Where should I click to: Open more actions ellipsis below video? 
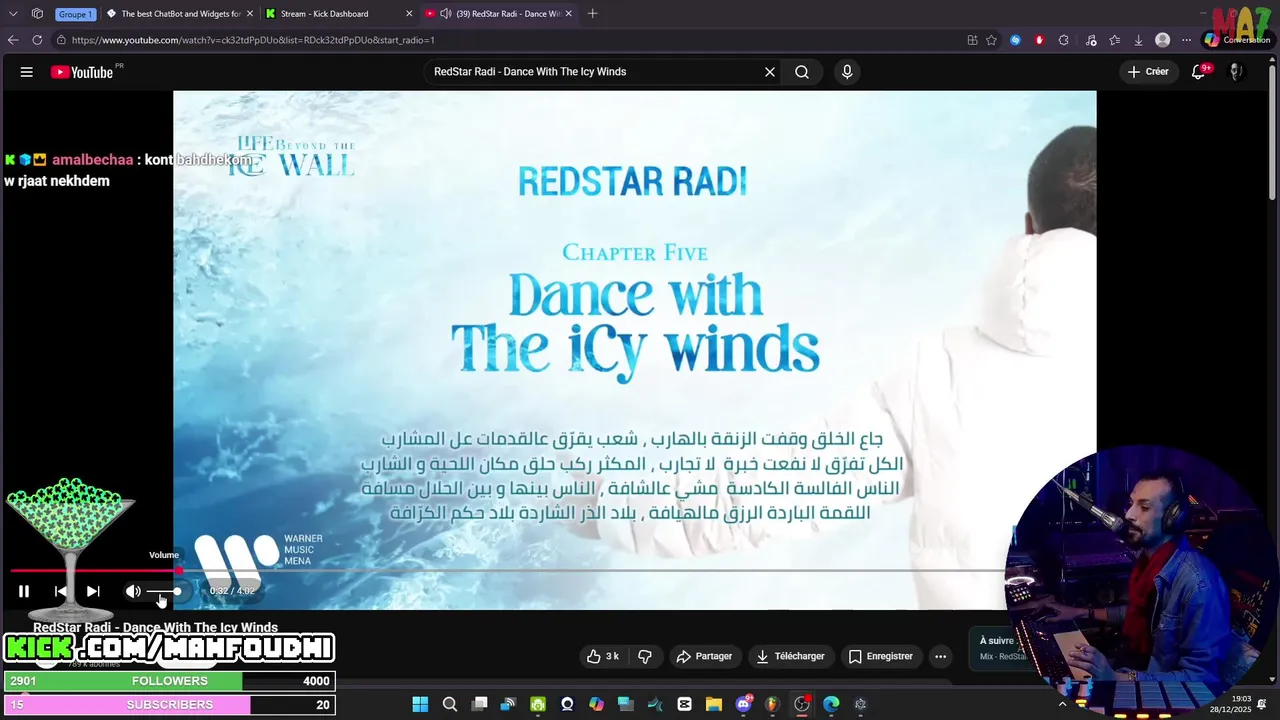click(940, 656)
